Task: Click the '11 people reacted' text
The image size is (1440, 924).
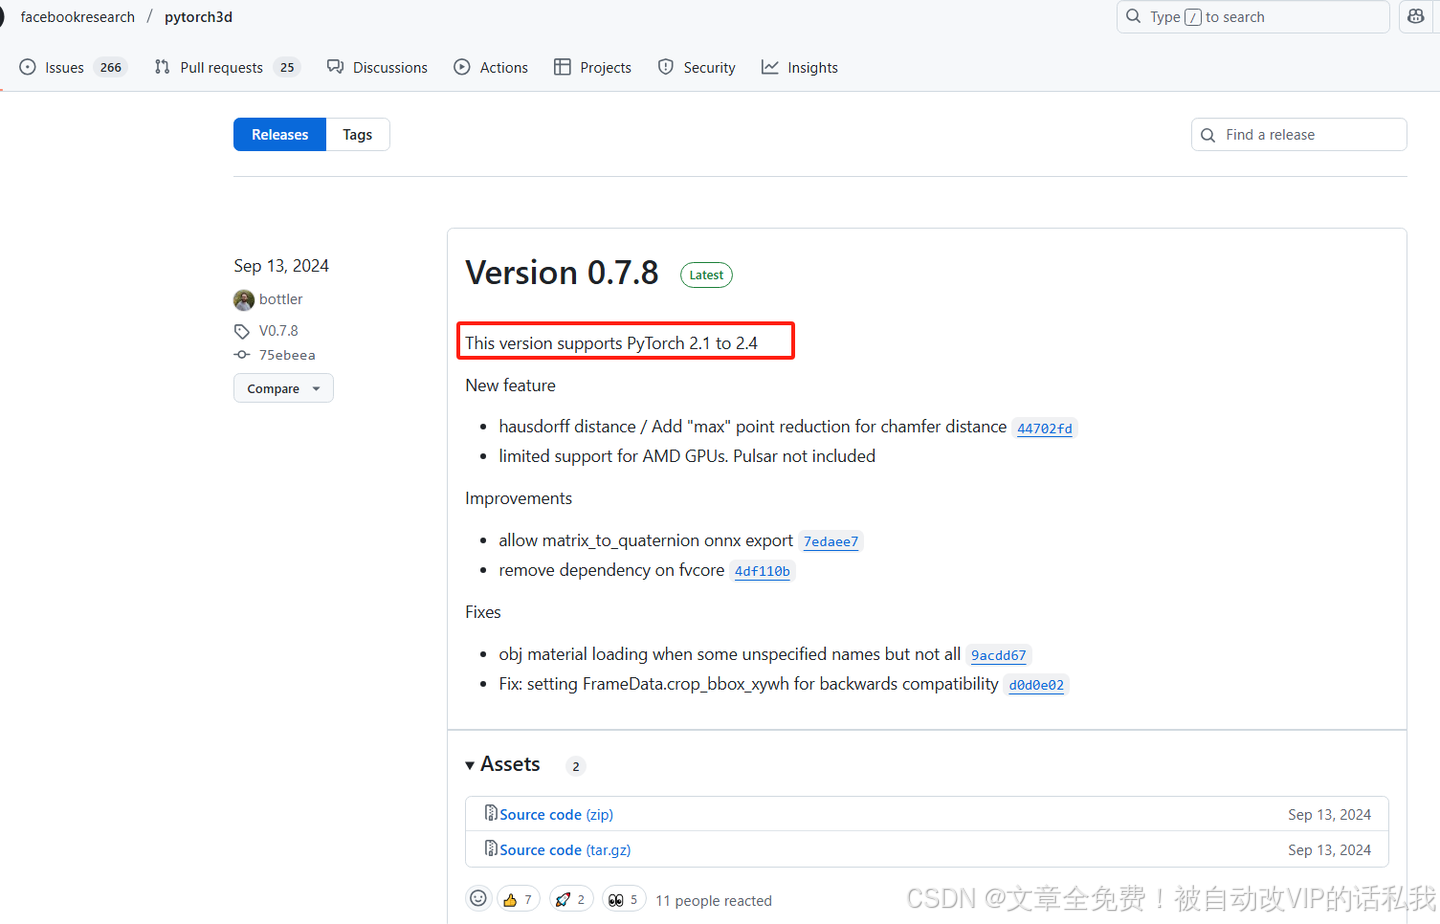Action: point(713,900)
